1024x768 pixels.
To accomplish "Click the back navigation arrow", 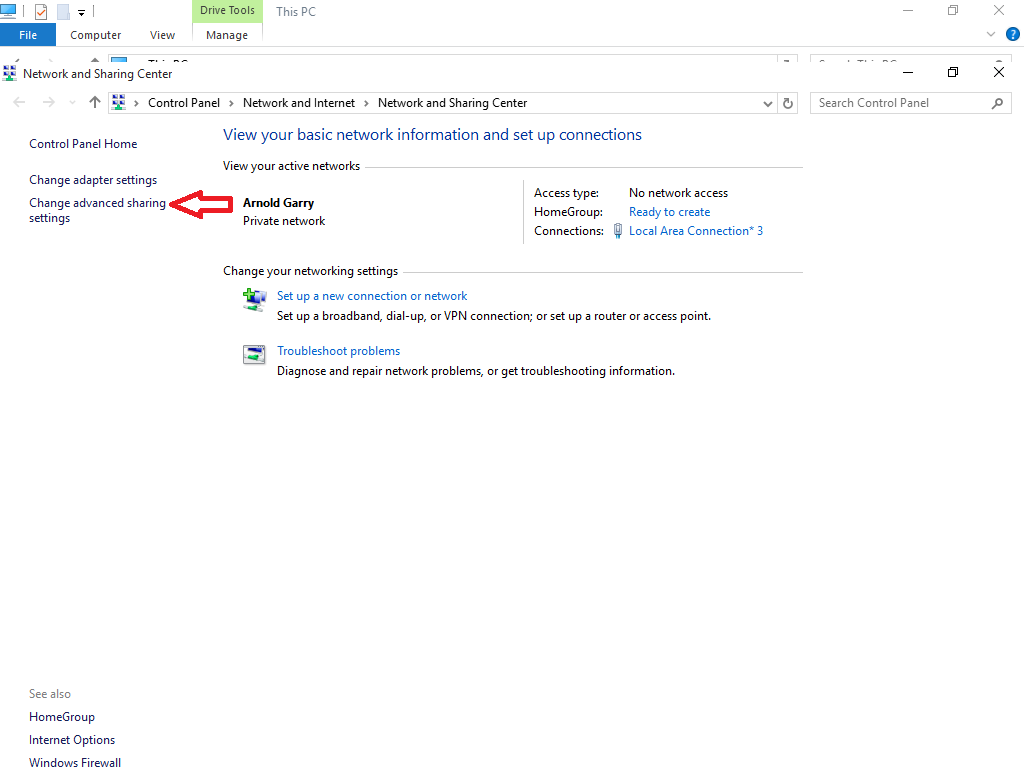I will pos(18,102).
